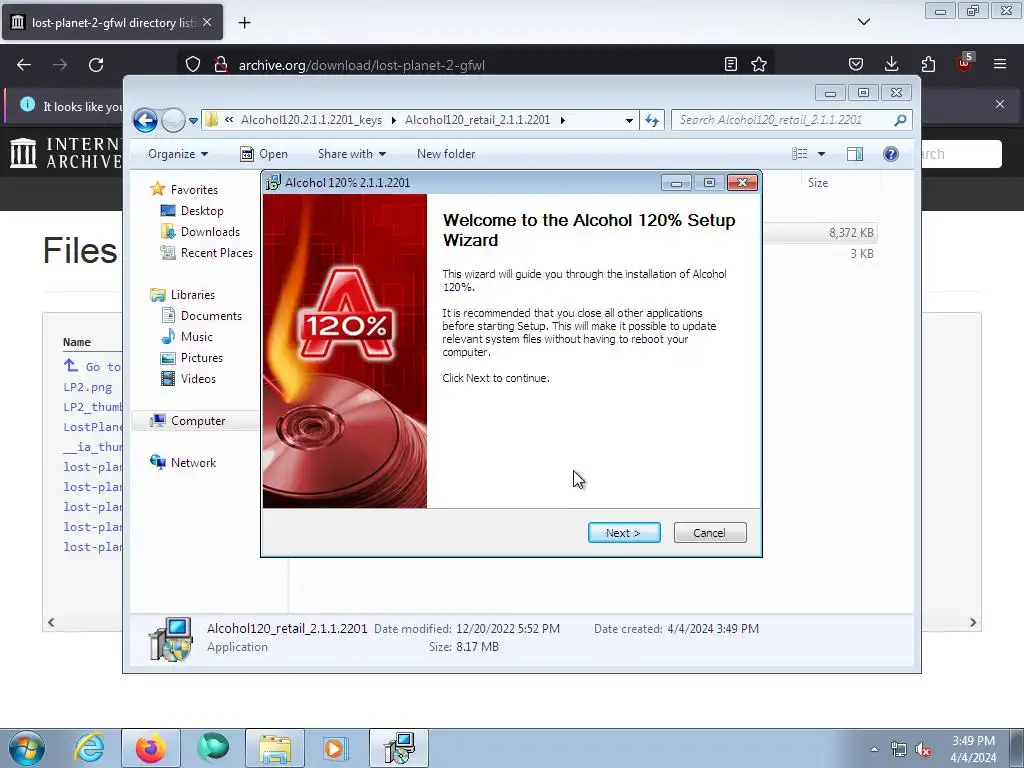Click the Size column header
Viewport: 1024px width, 768px height.
818,183
